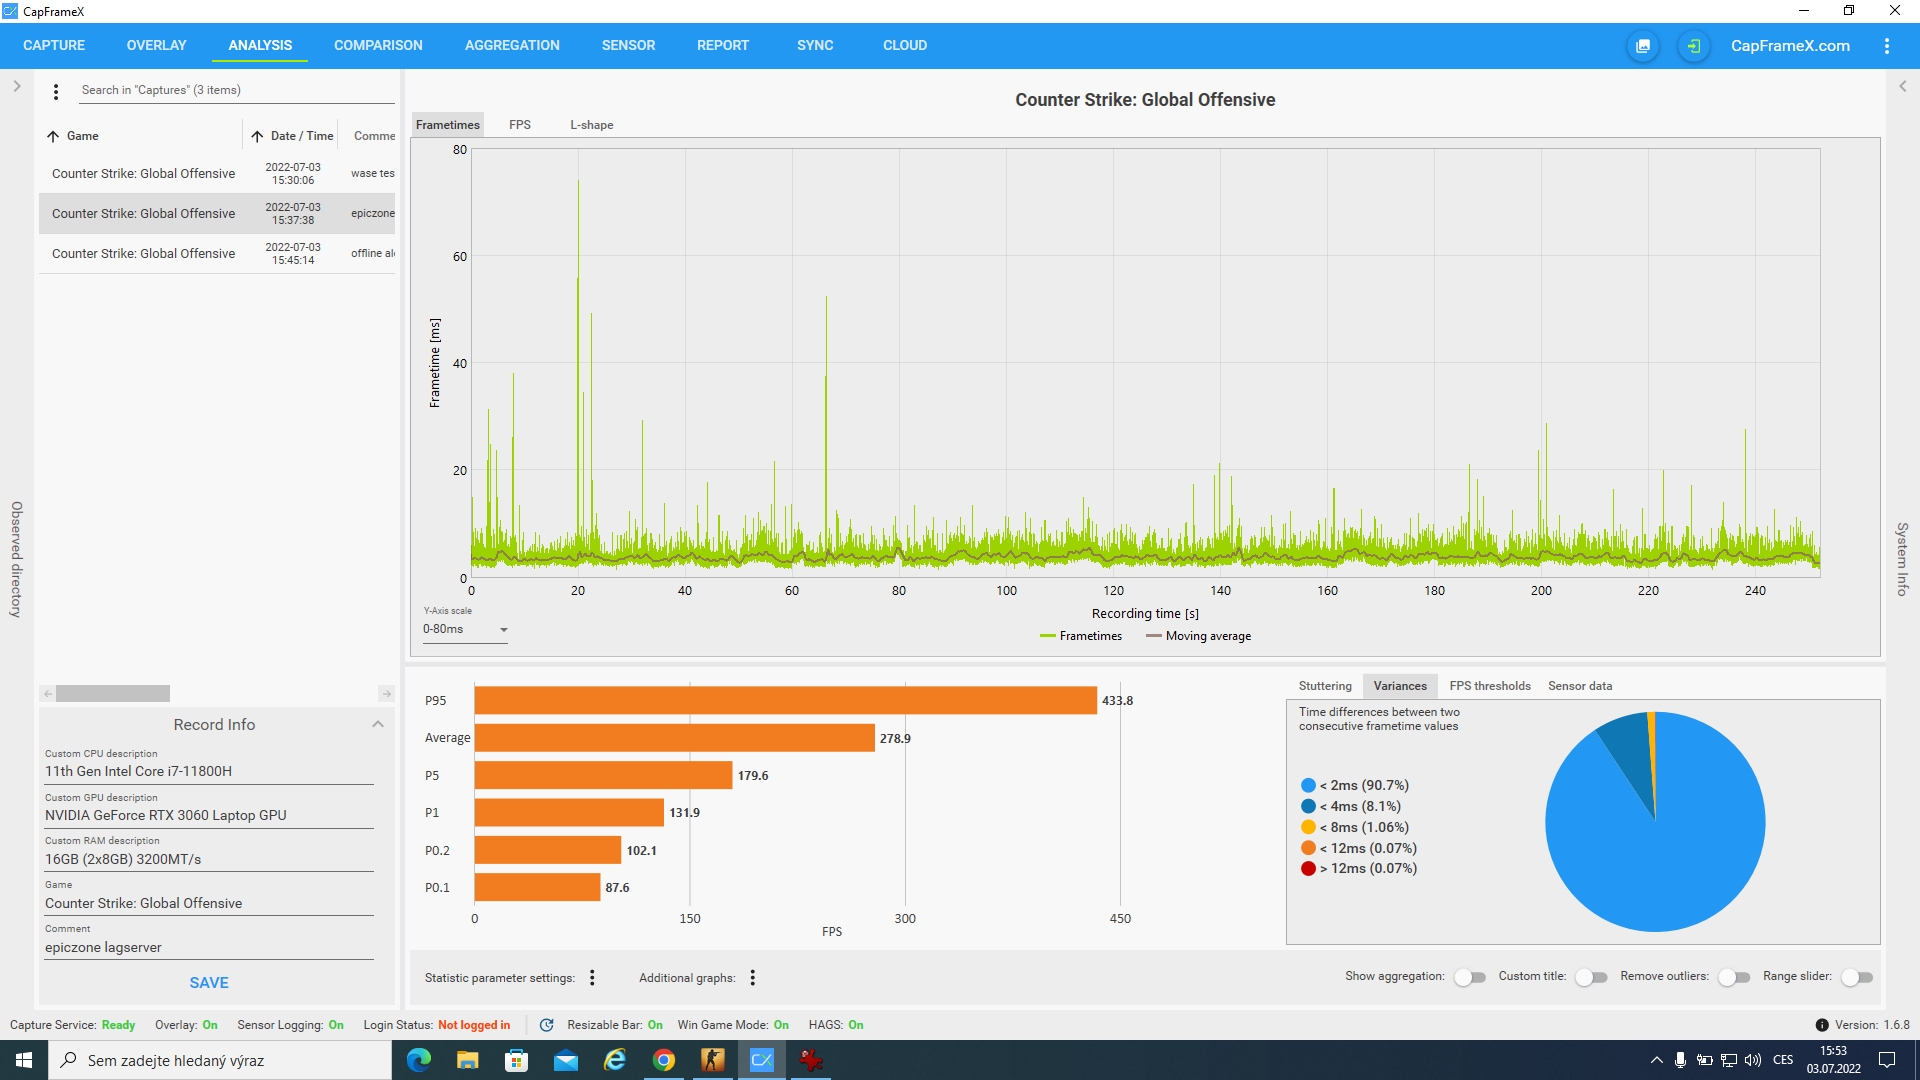
Task: Open Mail app from taskbar
Action: [566, 1060]
